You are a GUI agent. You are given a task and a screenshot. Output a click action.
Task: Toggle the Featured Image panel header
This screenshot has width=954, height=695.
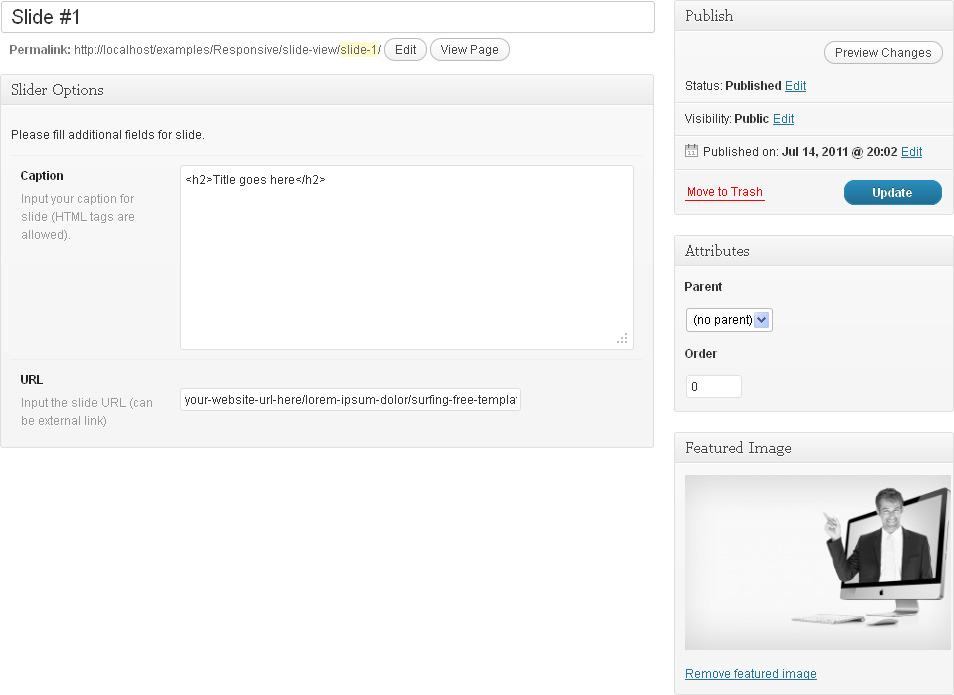(x=813, y=448)
